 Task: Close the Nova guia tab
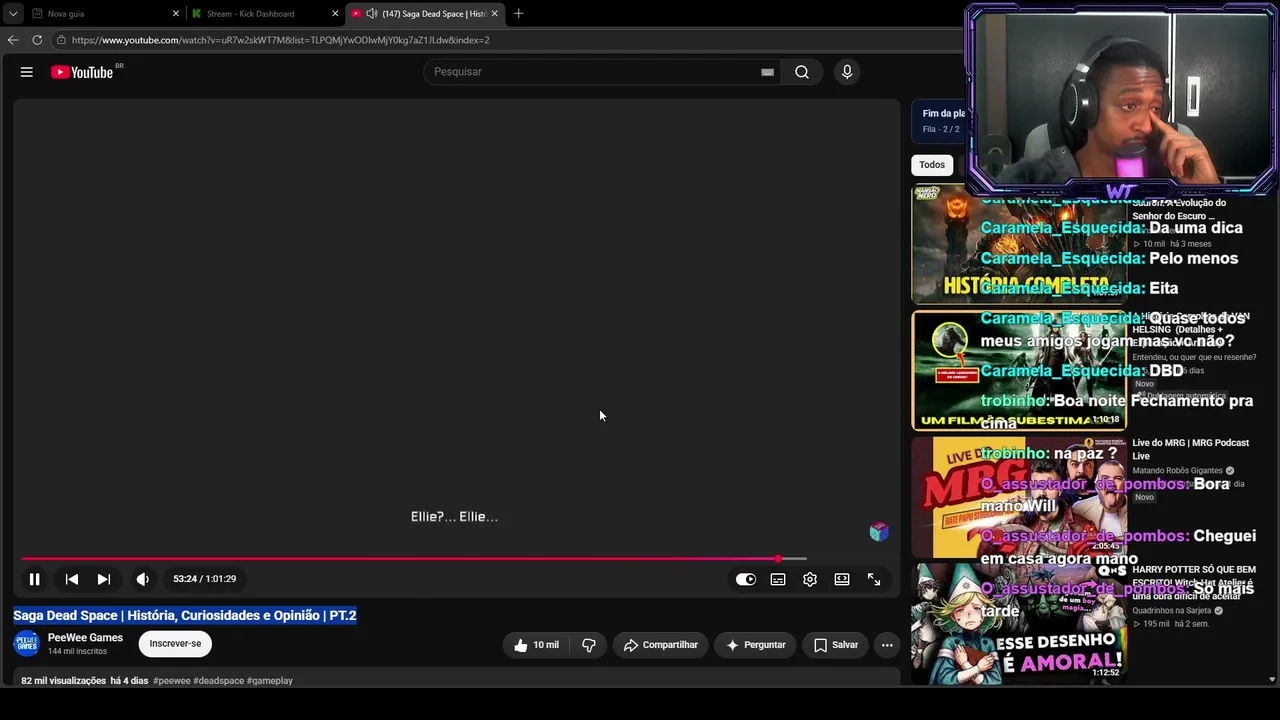[x=176, y=14]
